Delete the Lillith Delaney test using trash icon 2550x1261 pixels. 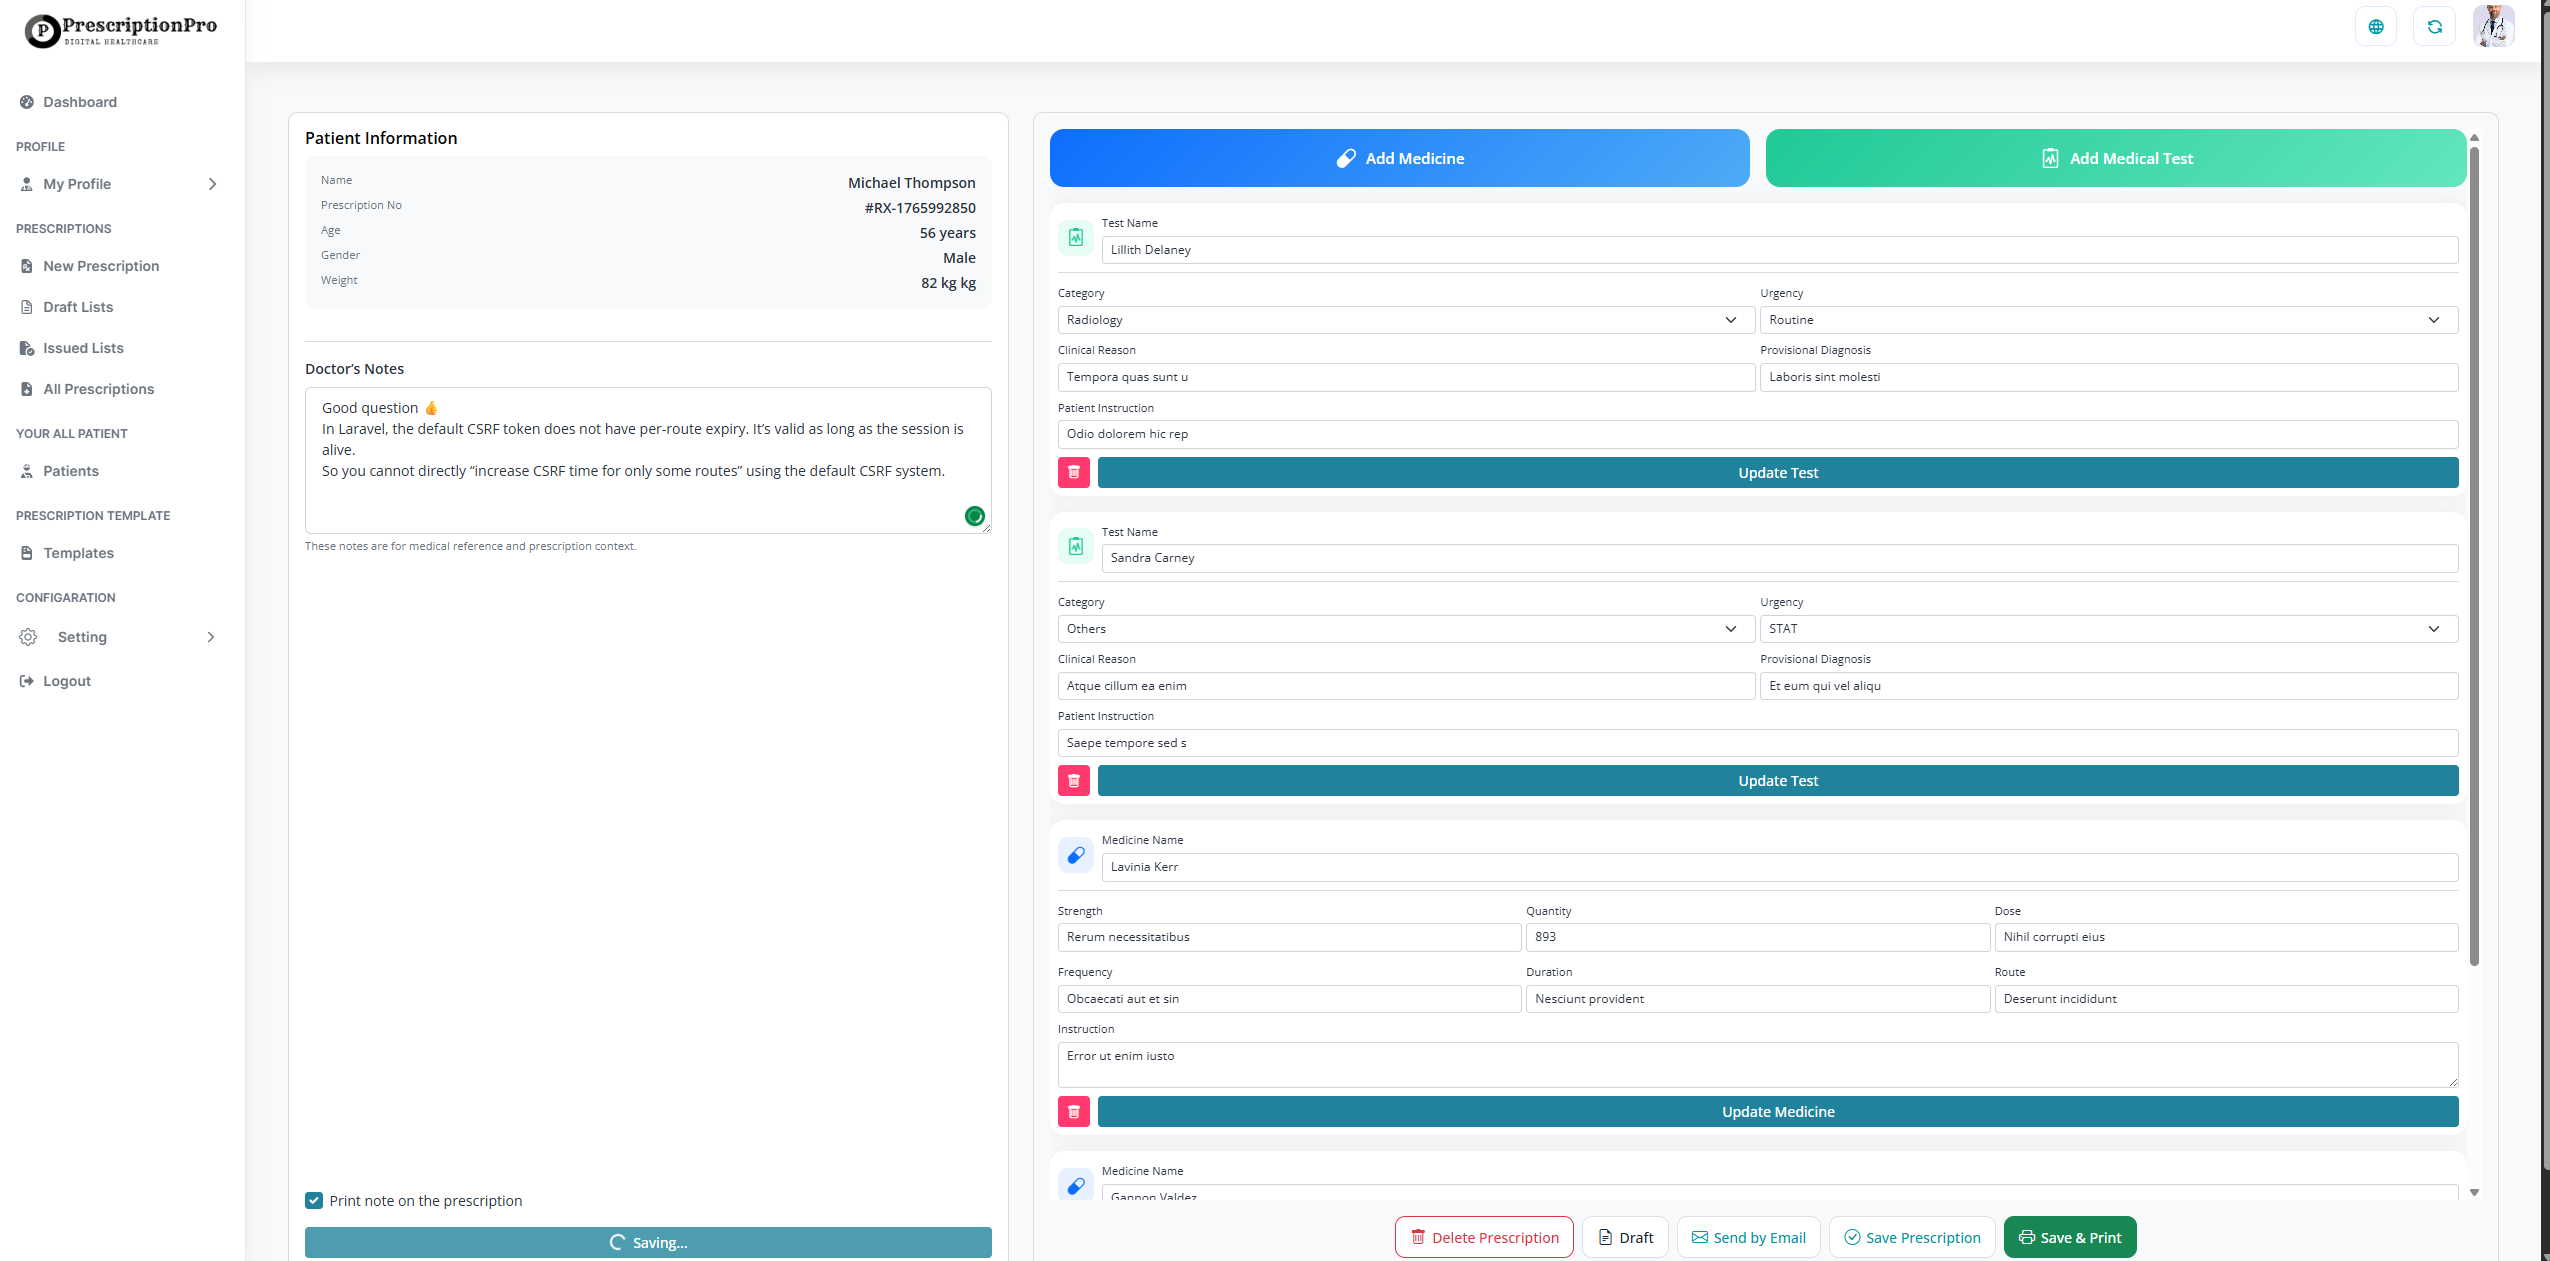coord(1073,472)
